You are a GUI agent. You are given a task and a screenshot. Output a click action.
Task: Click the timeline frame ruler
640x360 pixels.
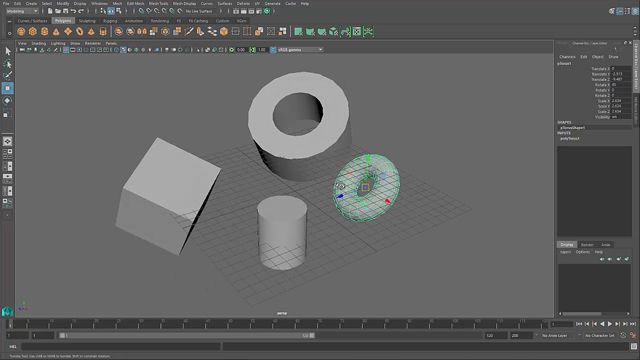(278, 324)
